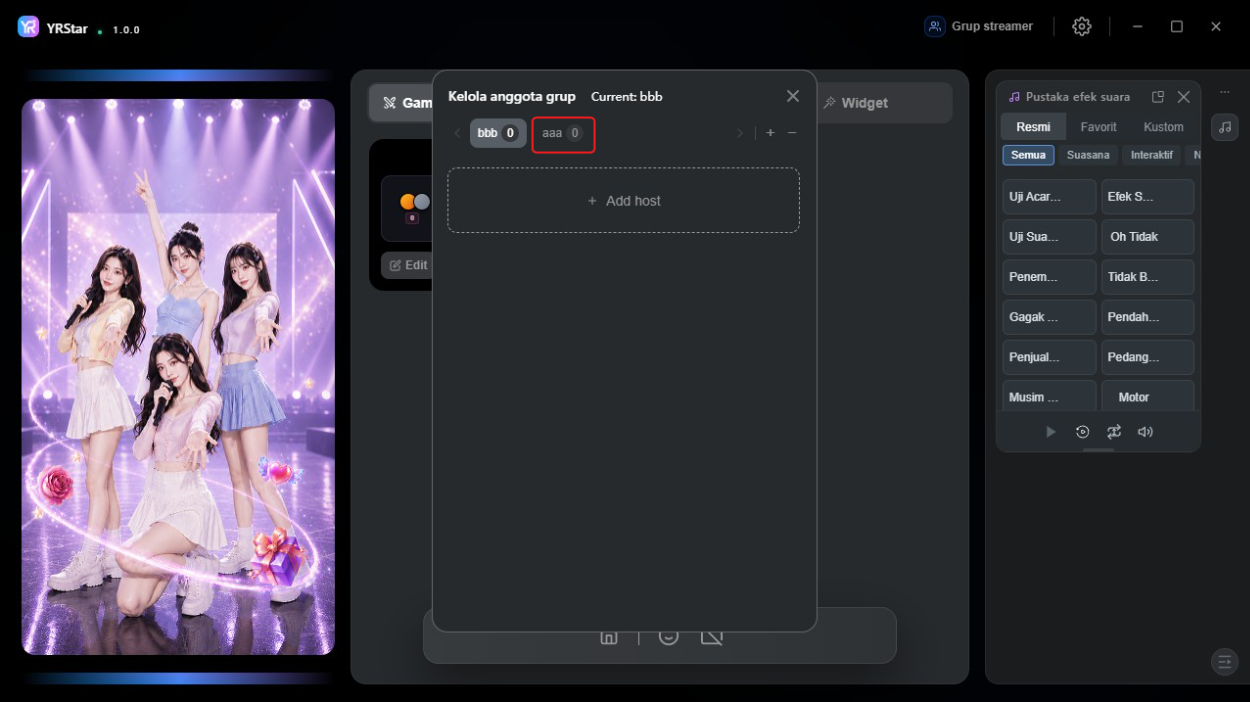Remove a group with the minus icon
The height and width of the screenshot is (702, 1250).
click(x=792, y=133)
